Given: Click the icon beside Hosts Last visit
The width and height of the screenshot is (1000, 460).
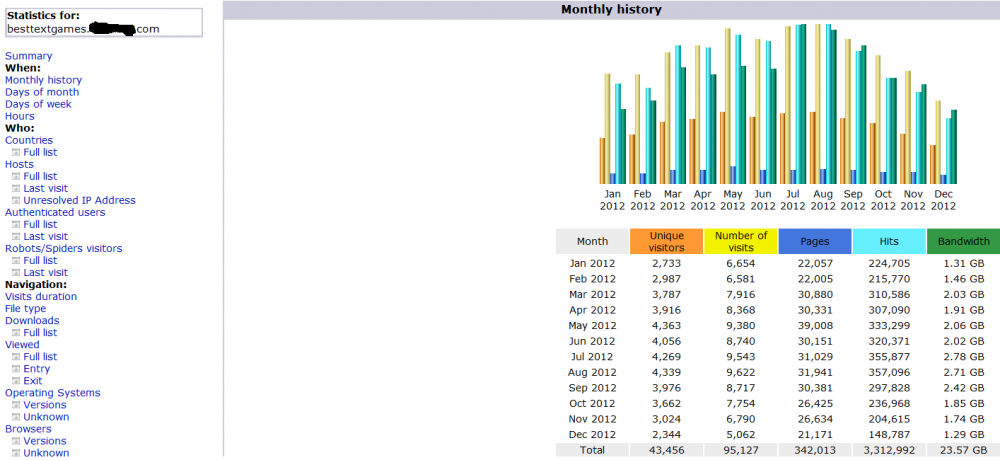Looking at the screenshot, I should point(16,189).
